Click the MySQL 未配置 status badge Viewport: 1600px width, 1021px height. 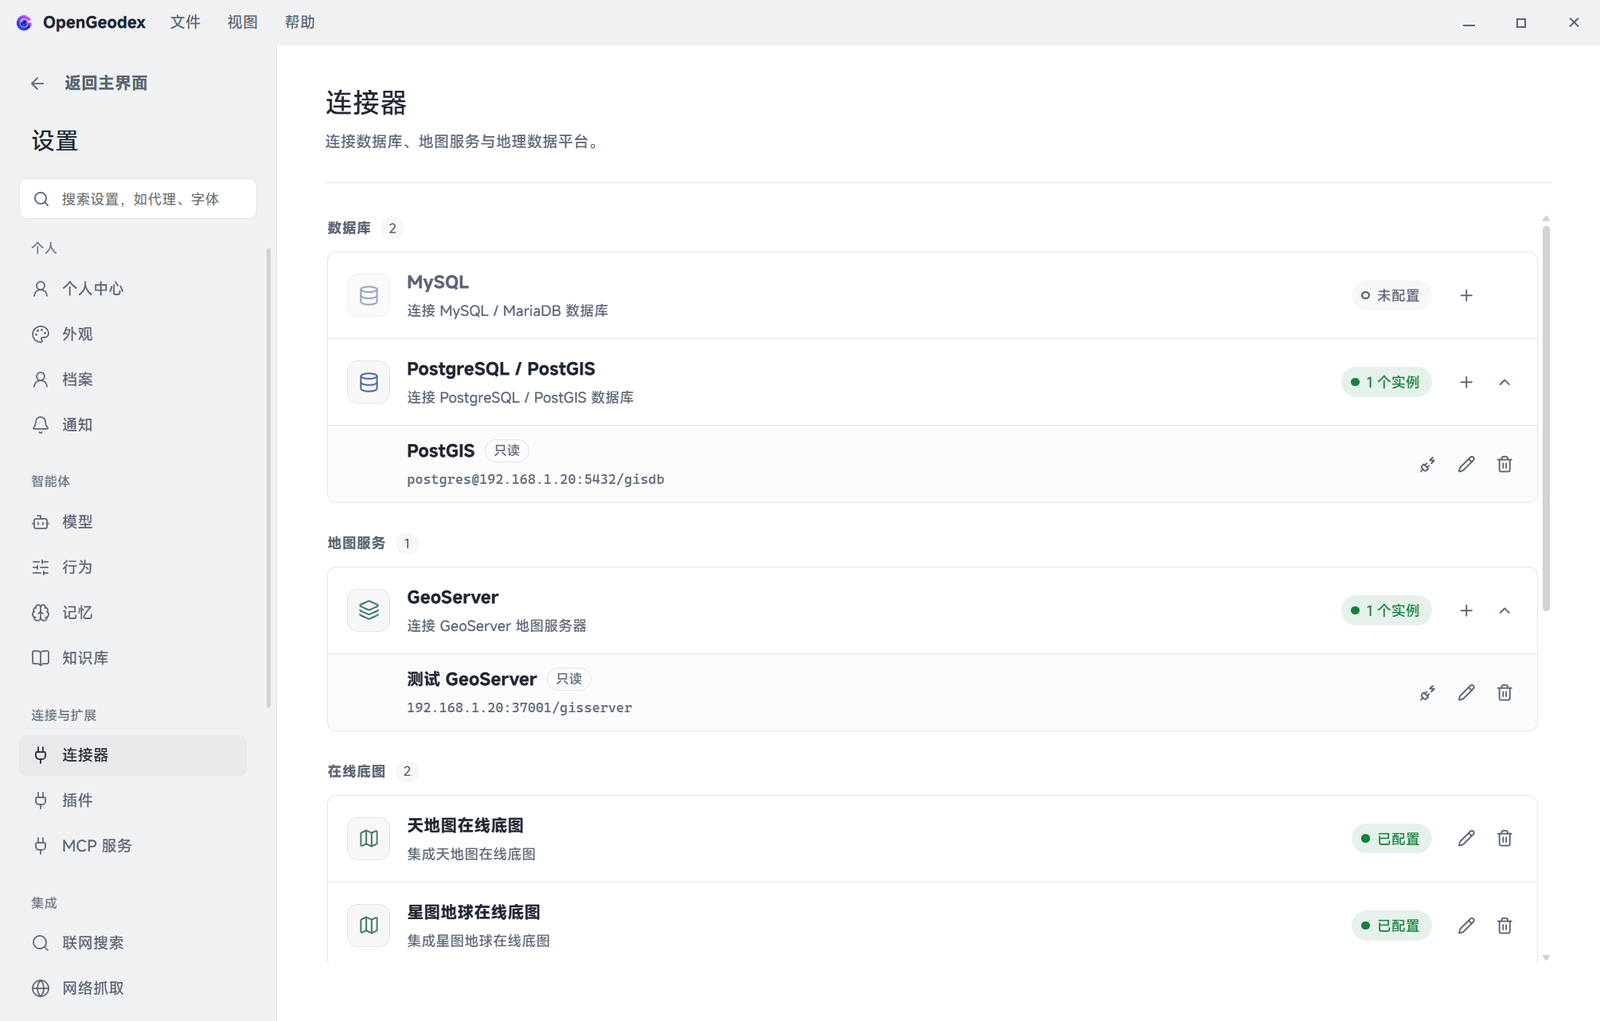click(1391, 295)
